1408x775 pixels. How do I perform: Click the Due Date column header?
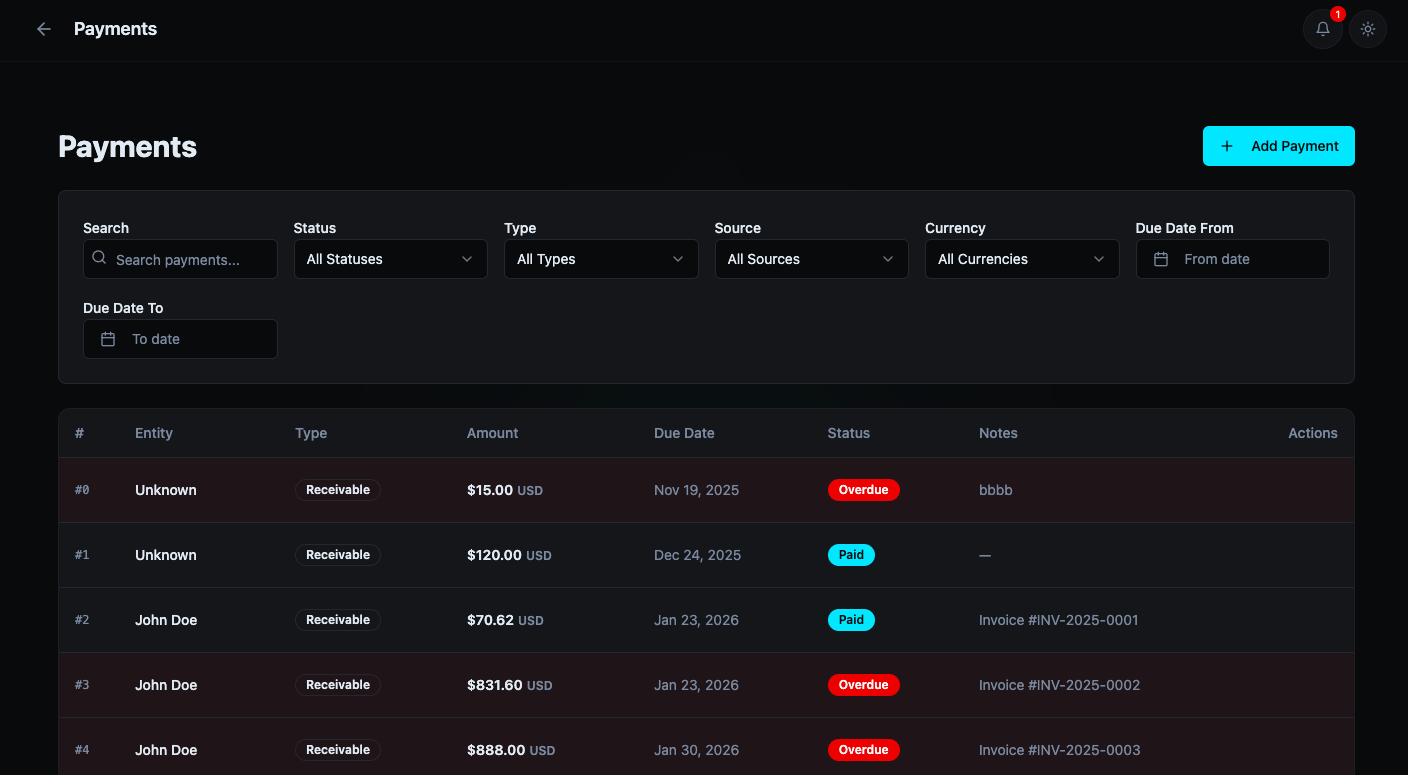(684, 433)
